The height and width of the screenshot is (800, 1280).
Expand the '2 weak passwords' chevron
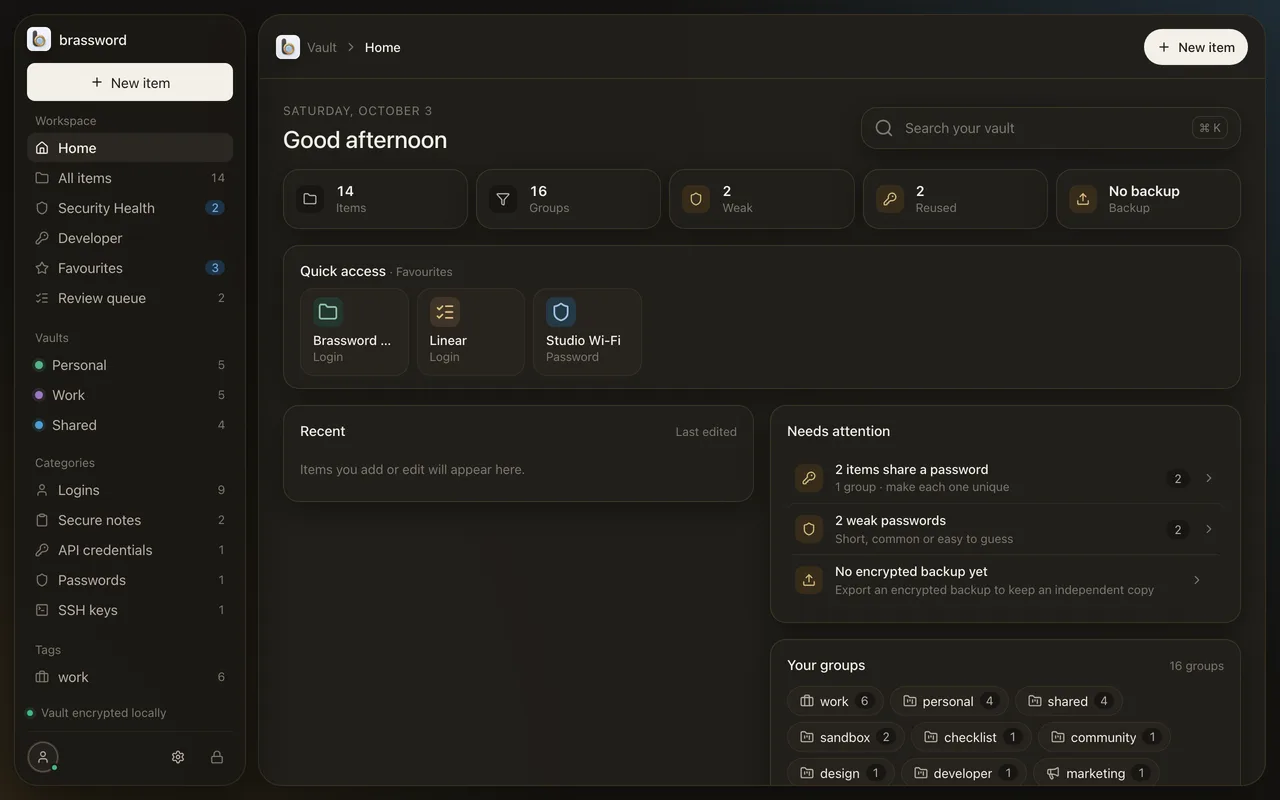point(1209,529)
